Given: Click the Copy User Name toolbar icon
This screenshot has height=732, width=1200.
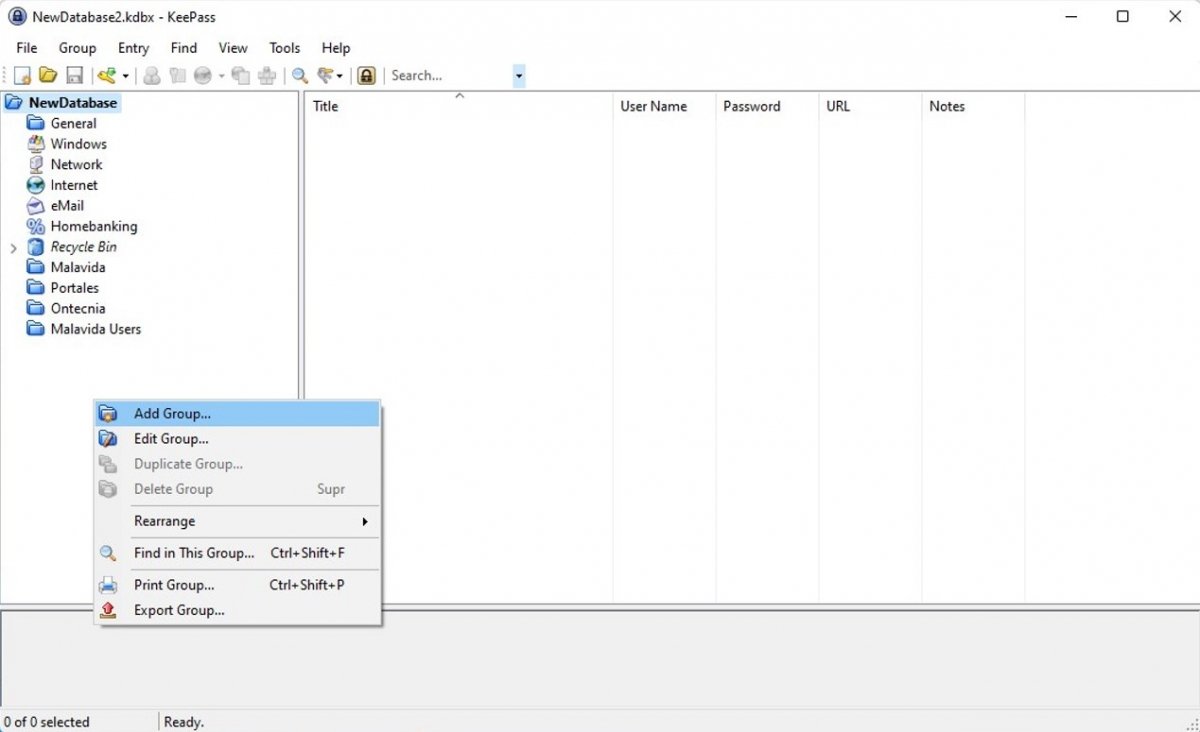Looking at the screenshot, I should pos(152,75).
